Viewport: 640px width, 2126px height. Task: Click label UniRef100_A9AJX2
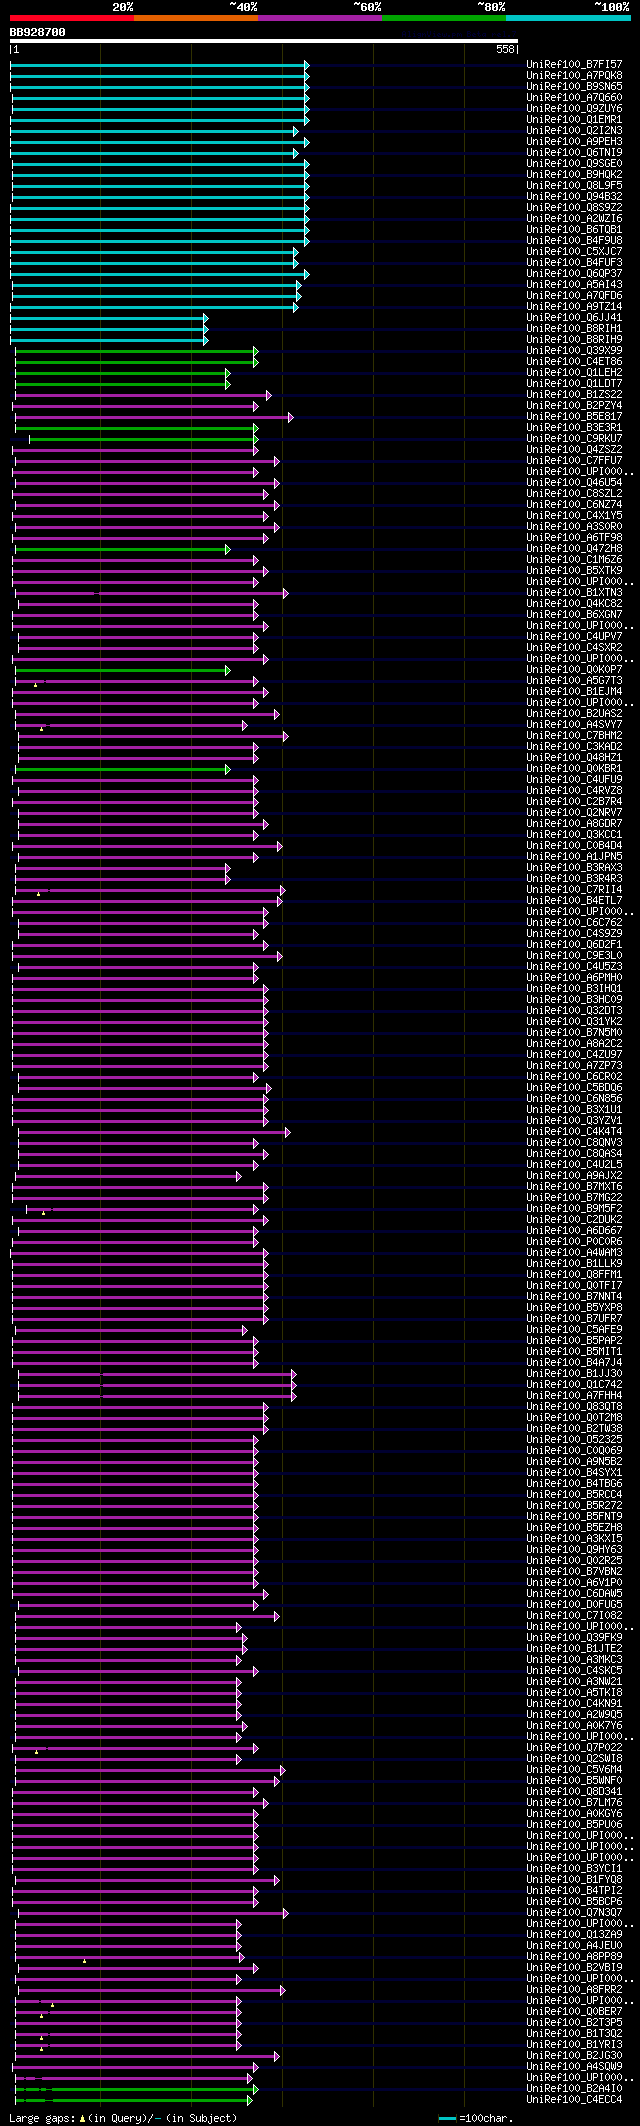[x=574, y=1175]
